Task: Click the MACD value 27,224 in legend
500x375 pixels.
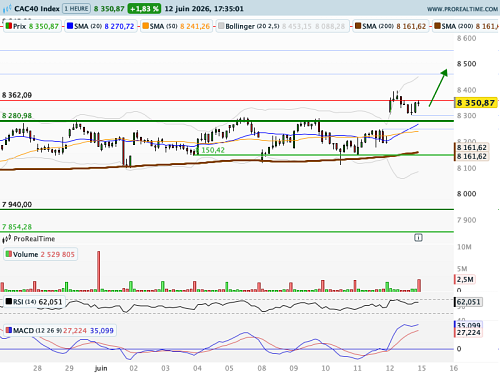Action: [75, 331]
